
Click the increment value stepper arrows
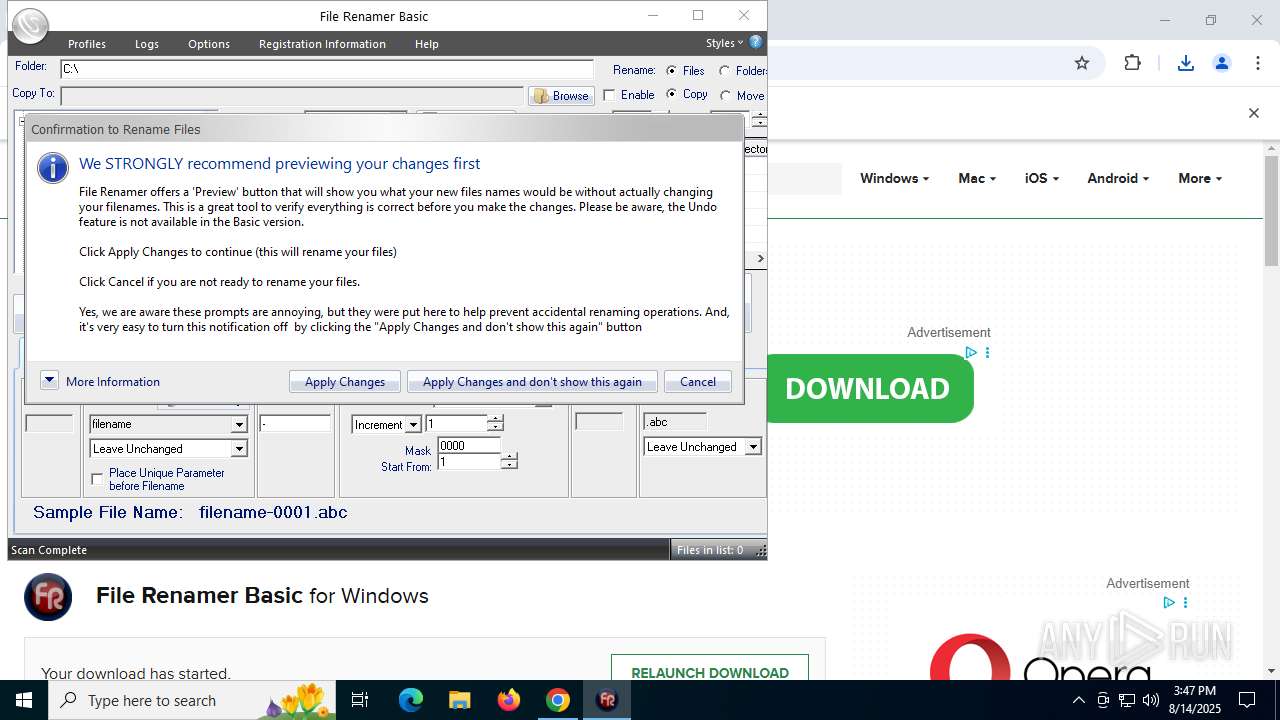click(x=495, y=424)
